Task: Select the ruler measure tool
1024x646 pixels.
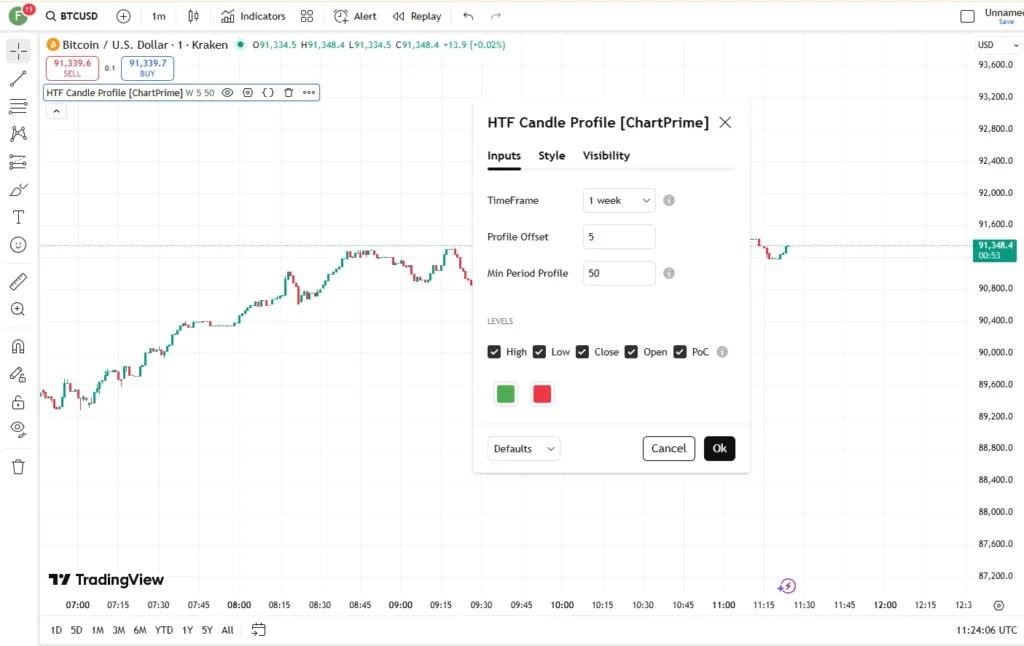Action: pyautogui.click(x=18, y=282)
